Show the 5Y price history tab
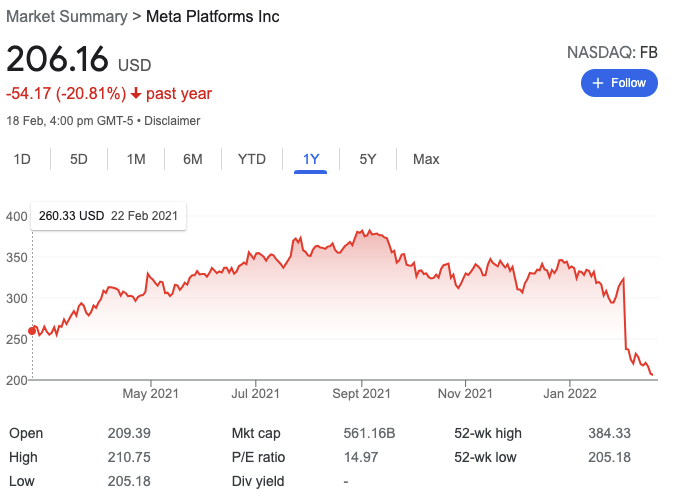Viewport: 679px width, 495px height. point(368,159)
